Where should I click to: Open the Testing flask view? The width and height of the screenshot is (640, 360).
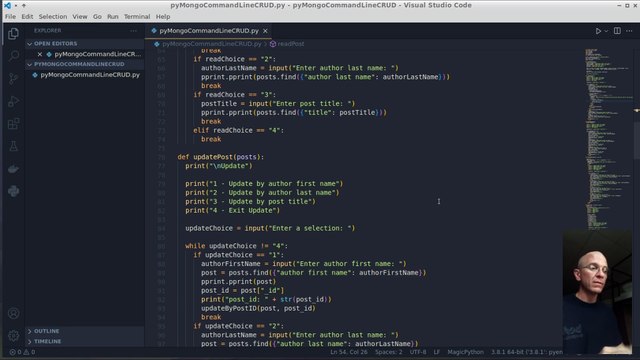click(x=13, y=146)
